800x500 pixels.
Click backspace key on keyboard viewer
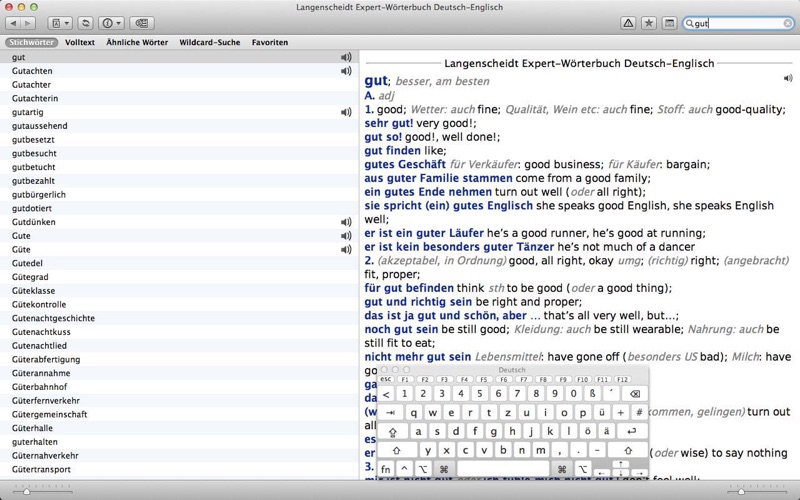[x=635, y=394]
